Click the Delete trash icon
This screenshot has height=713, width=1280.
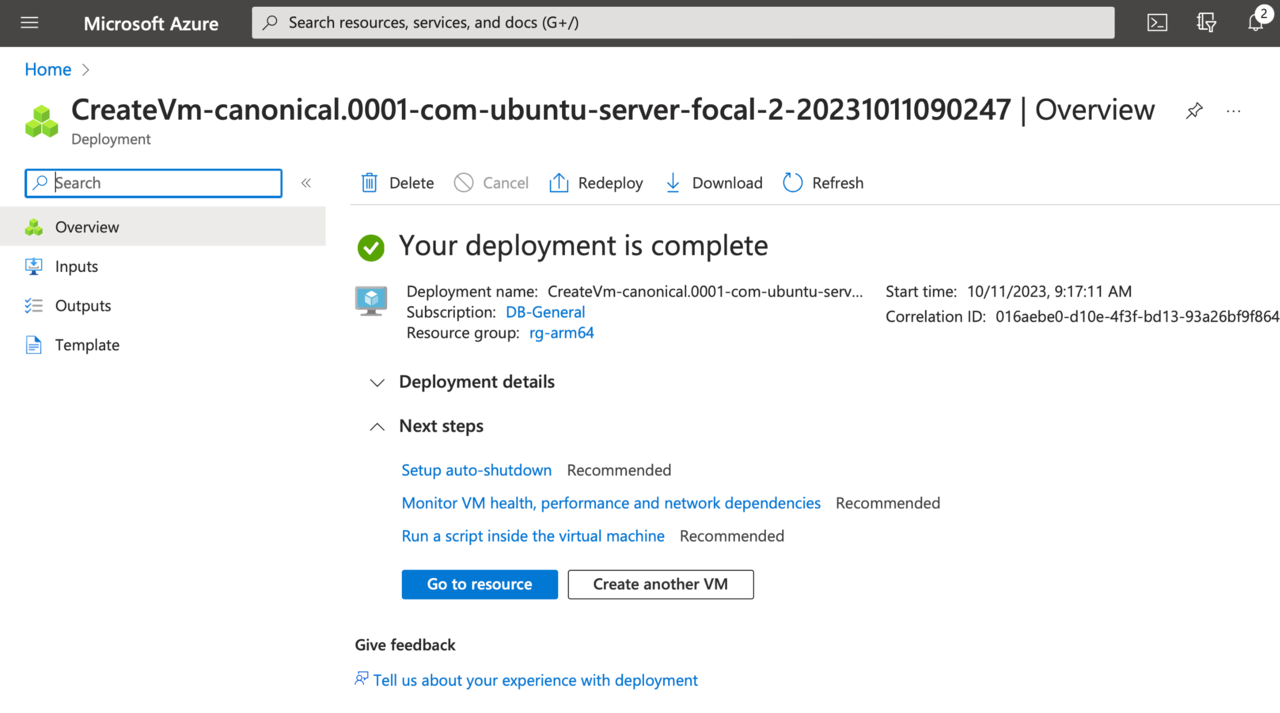(x=369, y=183)
